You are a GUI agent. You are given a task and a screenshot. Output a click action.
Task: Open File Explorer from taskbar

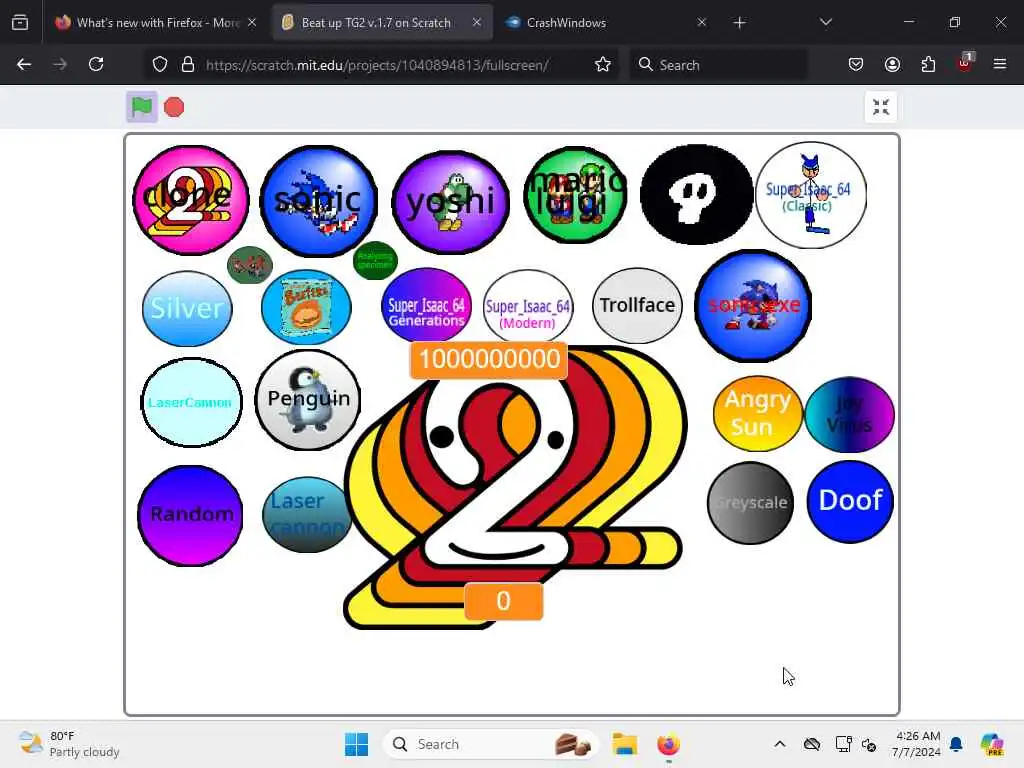click(624, 744)
